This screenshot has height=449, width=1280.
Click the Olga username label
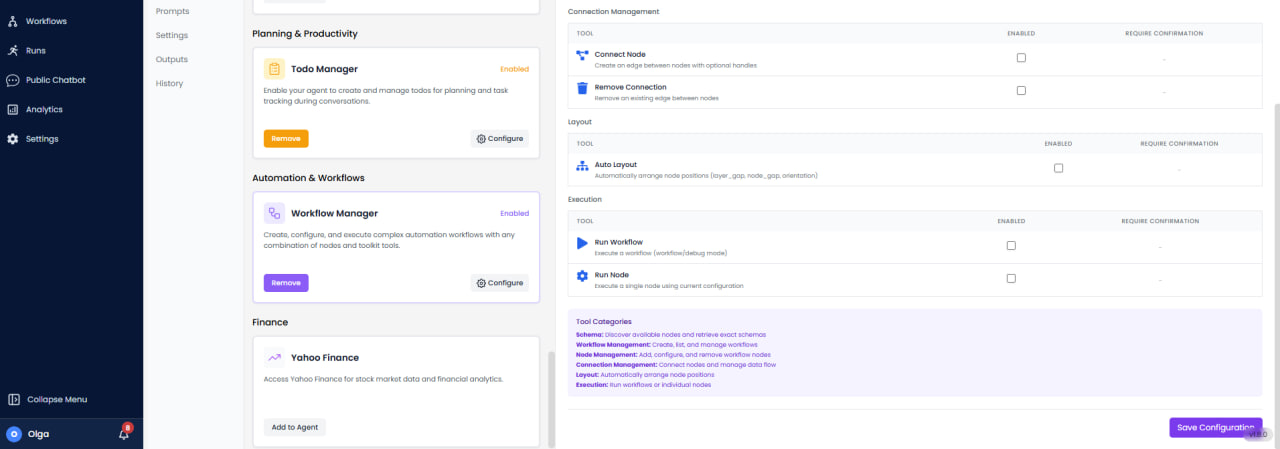[x=38, y=434]
